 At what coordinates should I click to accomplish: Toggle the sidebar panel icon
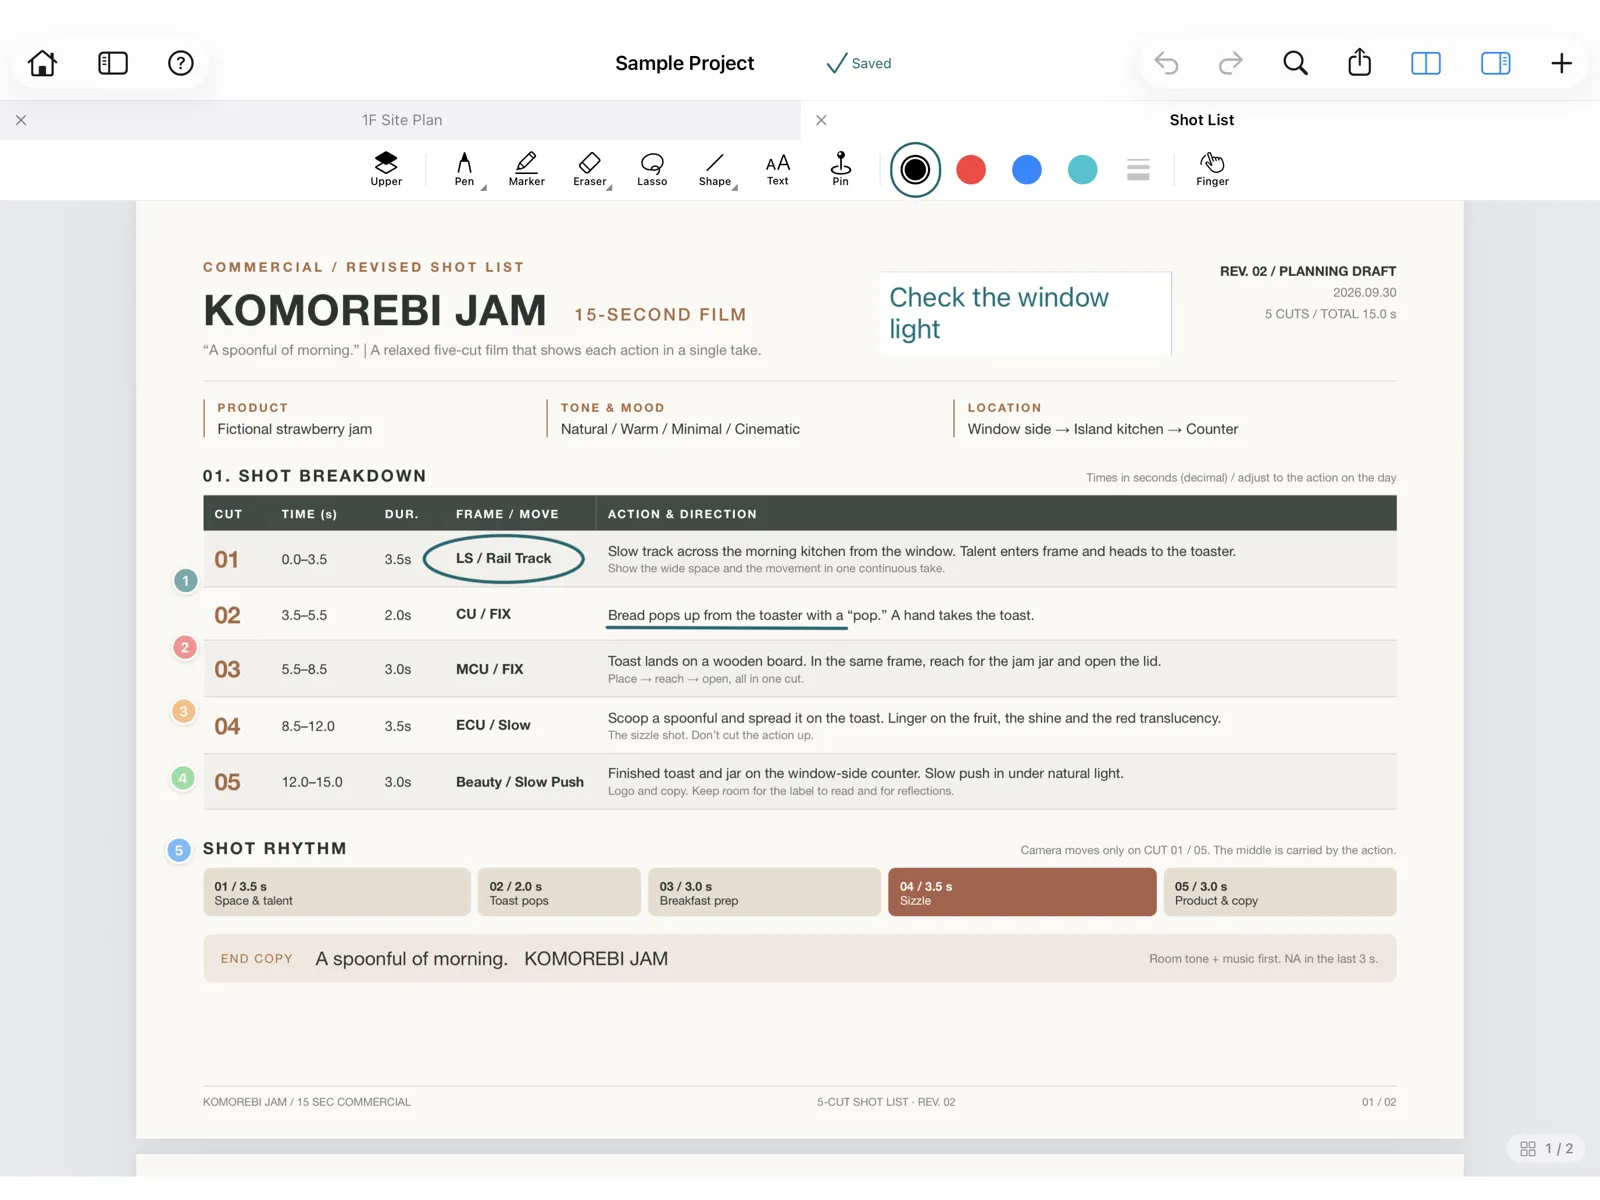pyautogui.click(x=113, y=63)
